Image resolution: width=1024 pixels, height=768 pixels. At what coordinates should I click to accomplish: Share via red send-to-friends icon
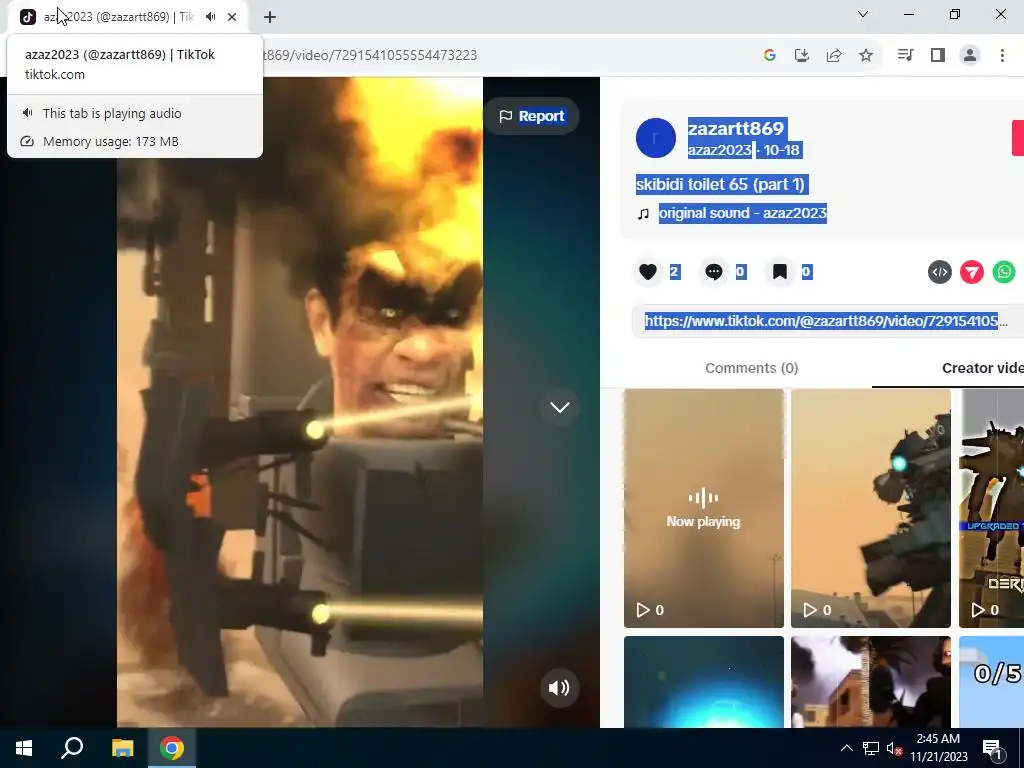pyautogui.click(x=972, y=272)
